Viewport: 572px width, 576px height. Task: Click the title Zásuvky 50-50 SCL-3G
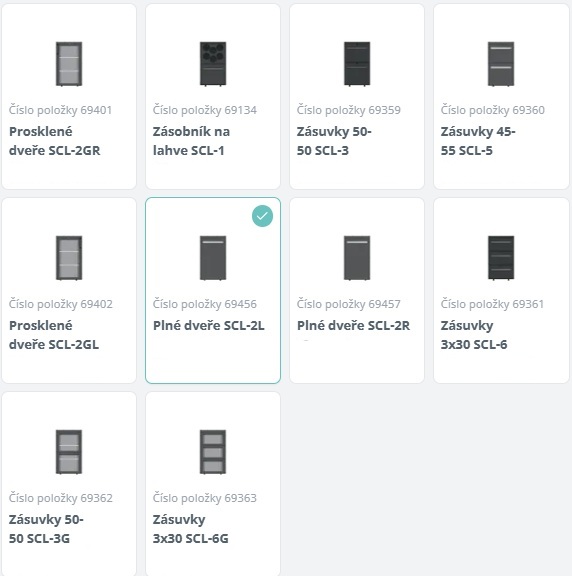(x=46, y=529)
